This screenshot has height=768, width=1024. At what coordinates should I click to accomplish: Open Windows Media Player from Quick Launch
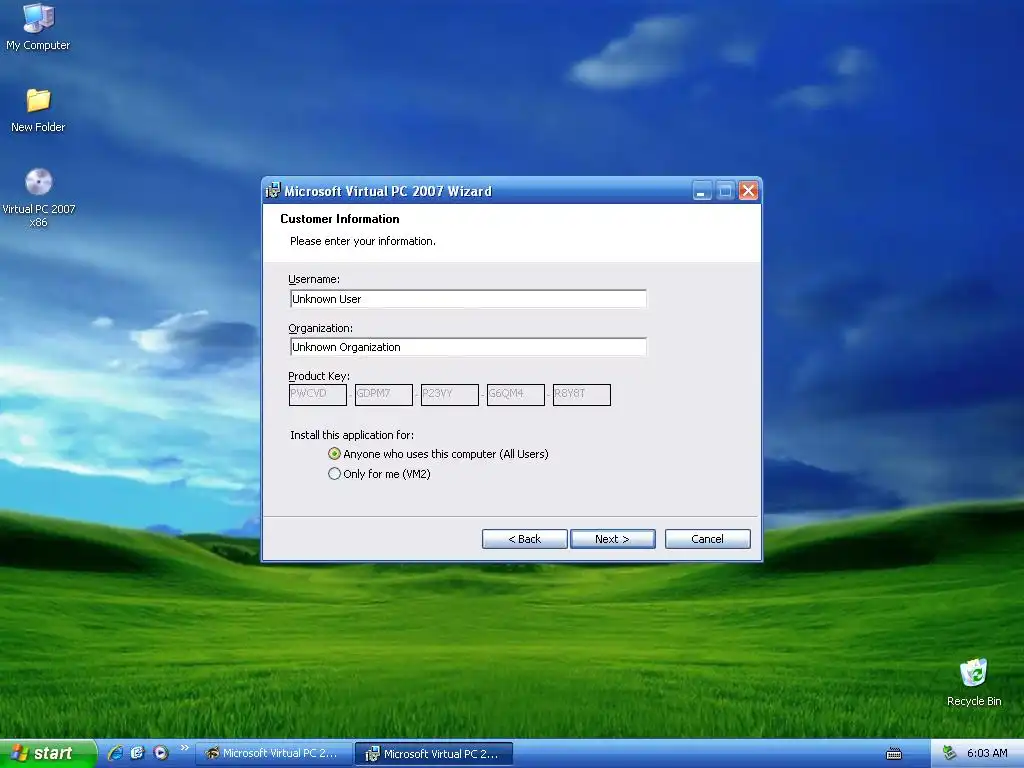[x=161, y=753]
